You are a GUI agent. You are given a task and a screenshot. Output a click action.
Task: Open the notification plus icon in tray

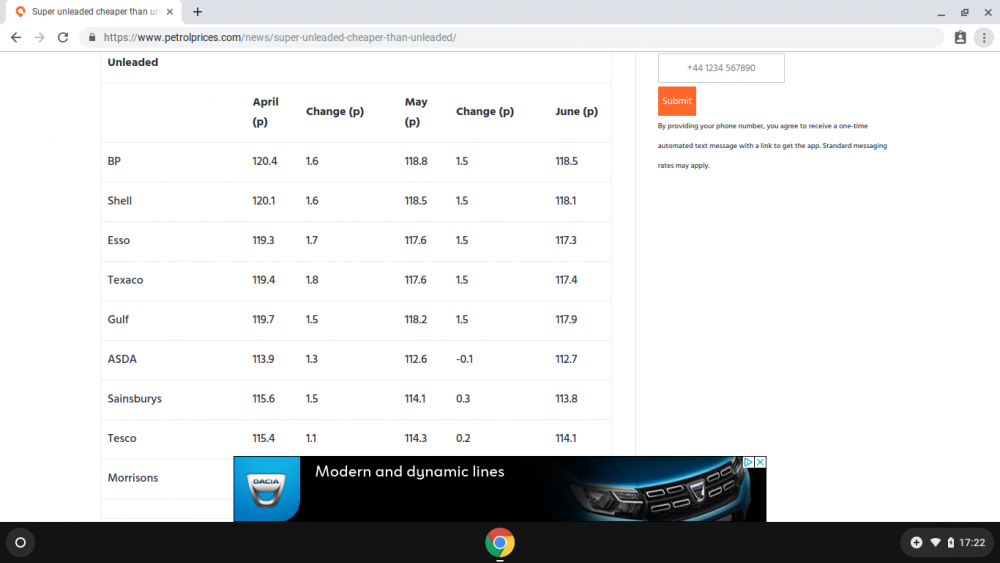[x=916, y=543]
